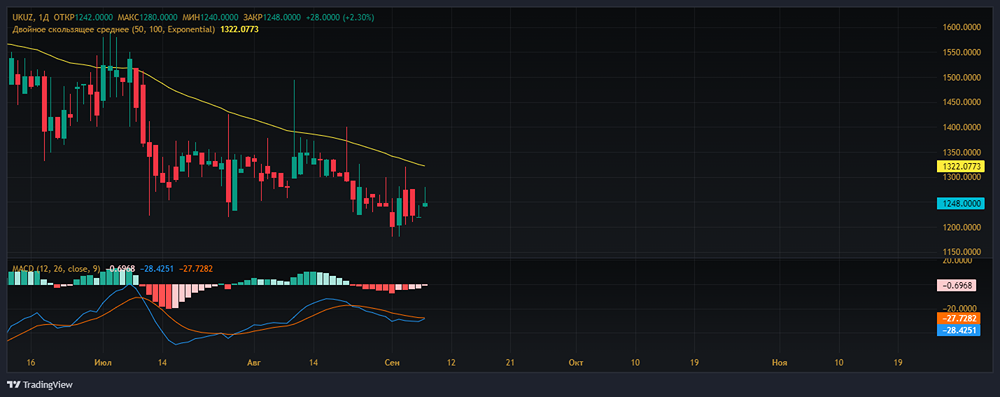
Task: Click the 1Д timeframe label
Action: point(43,17)
